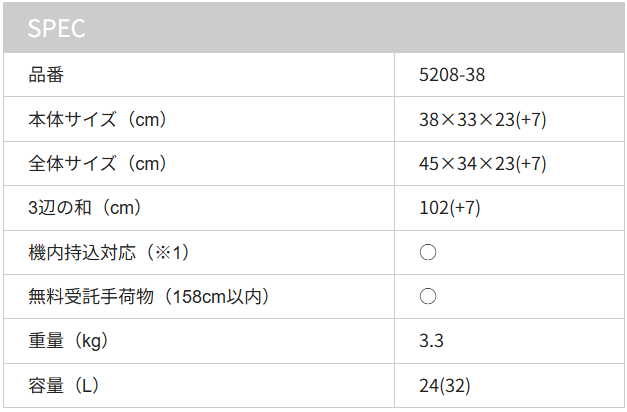
Task: Click the SPEC header title
Action: [56, 28]
